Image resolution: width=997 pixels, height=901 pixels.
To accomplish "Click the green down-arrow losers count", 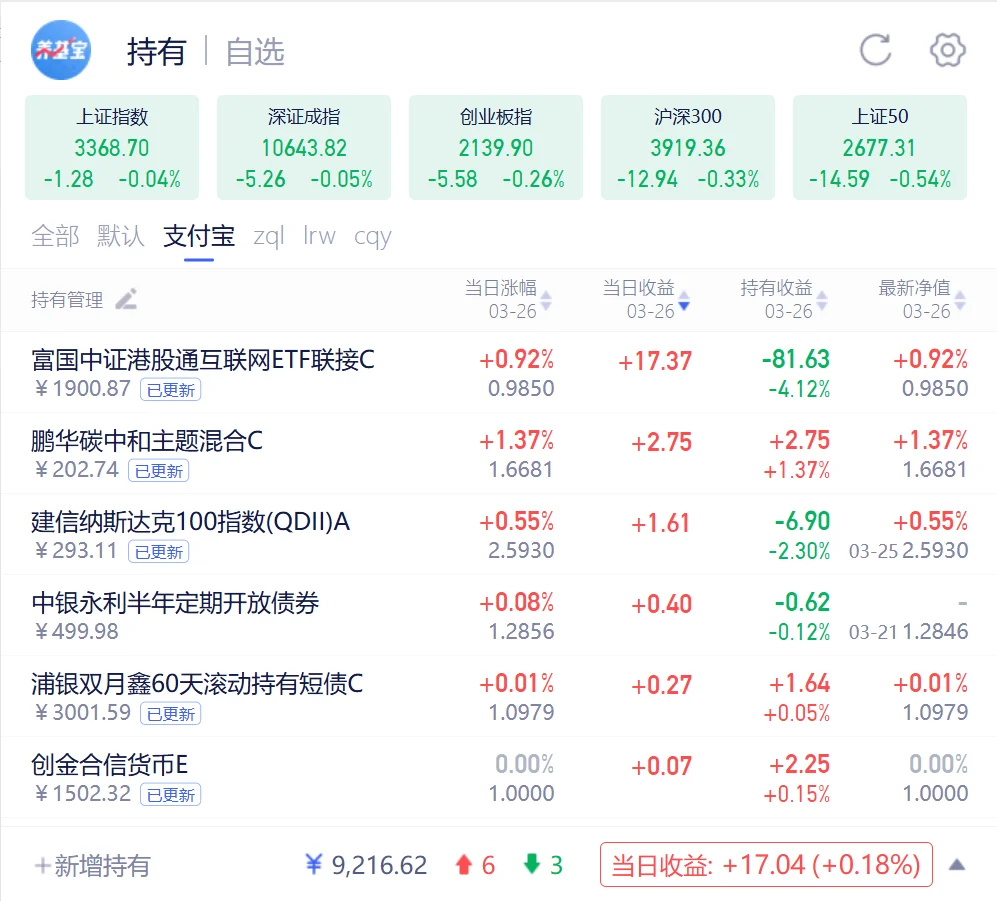I will 543,865.
